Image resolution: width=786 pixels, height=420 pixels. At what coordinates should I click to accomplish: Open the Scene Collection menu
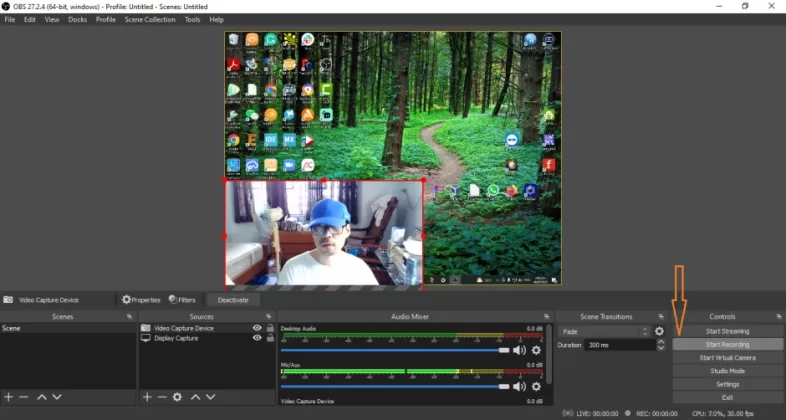[149, 19]
